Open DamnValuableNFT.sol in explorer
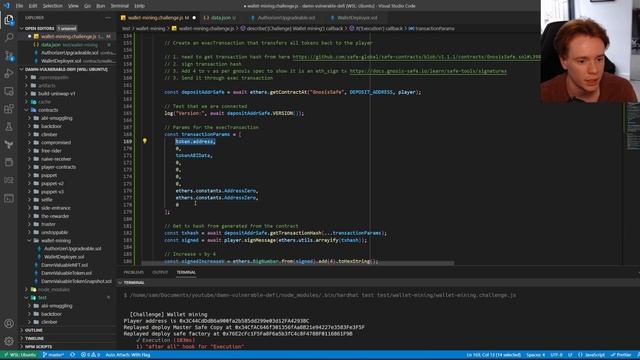 (64, 265)
